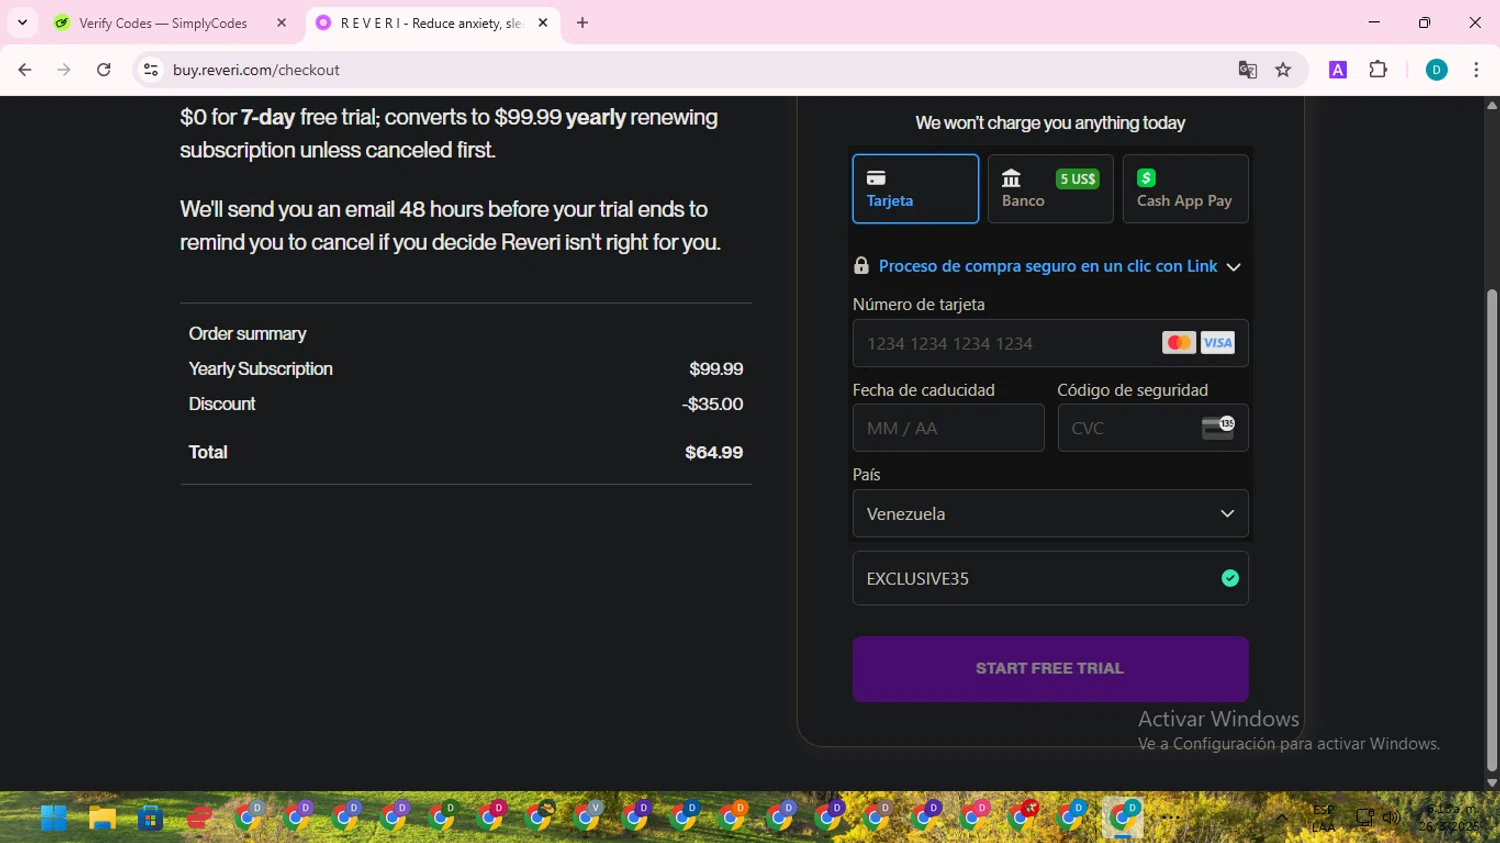Switch to the Verify Codes SimplyCodes tab

pos(163,23)
